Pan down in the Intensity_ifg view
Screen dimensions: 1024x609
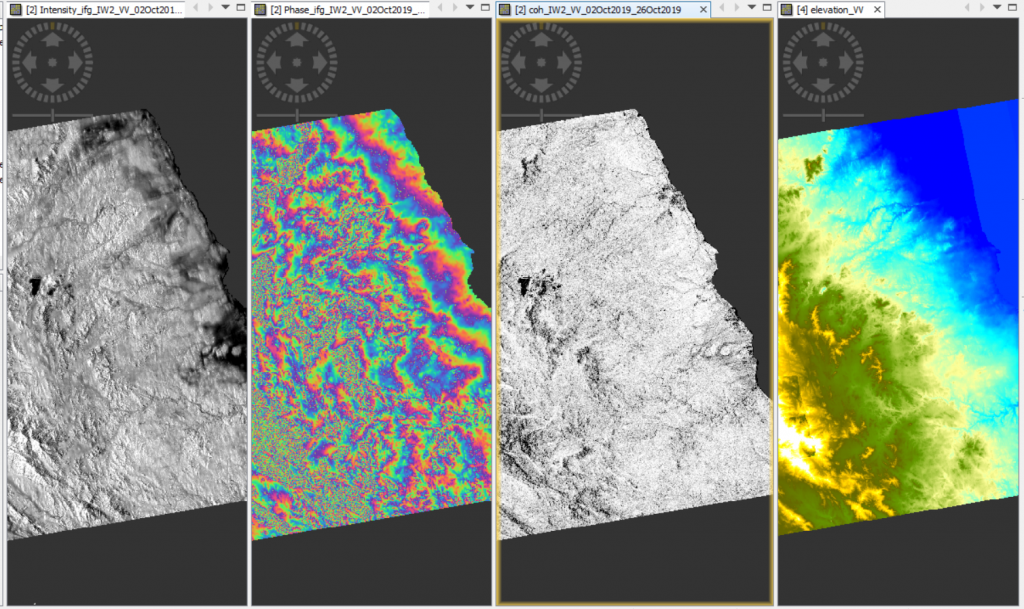tap(52, 86)
